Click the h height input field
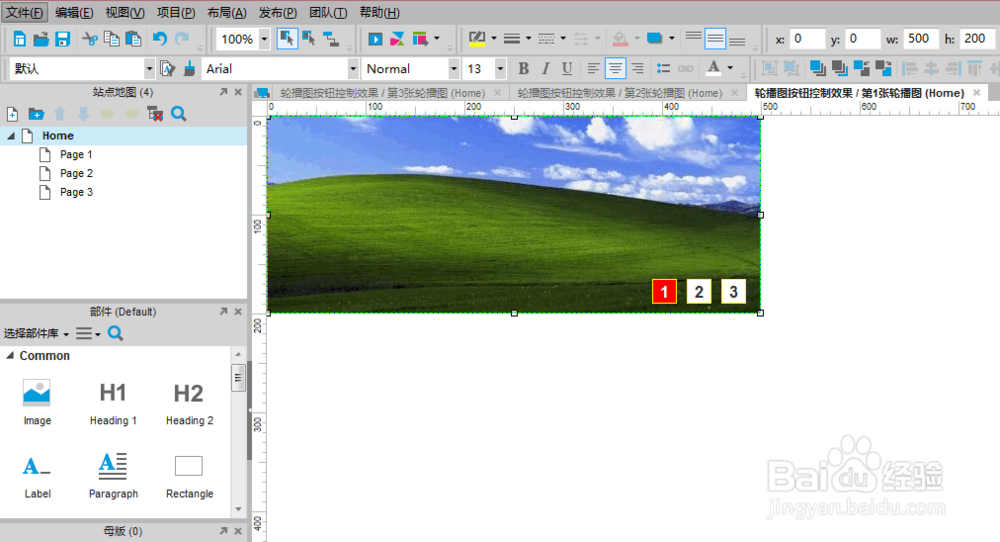1000x542 pixels. click(976, 39)
